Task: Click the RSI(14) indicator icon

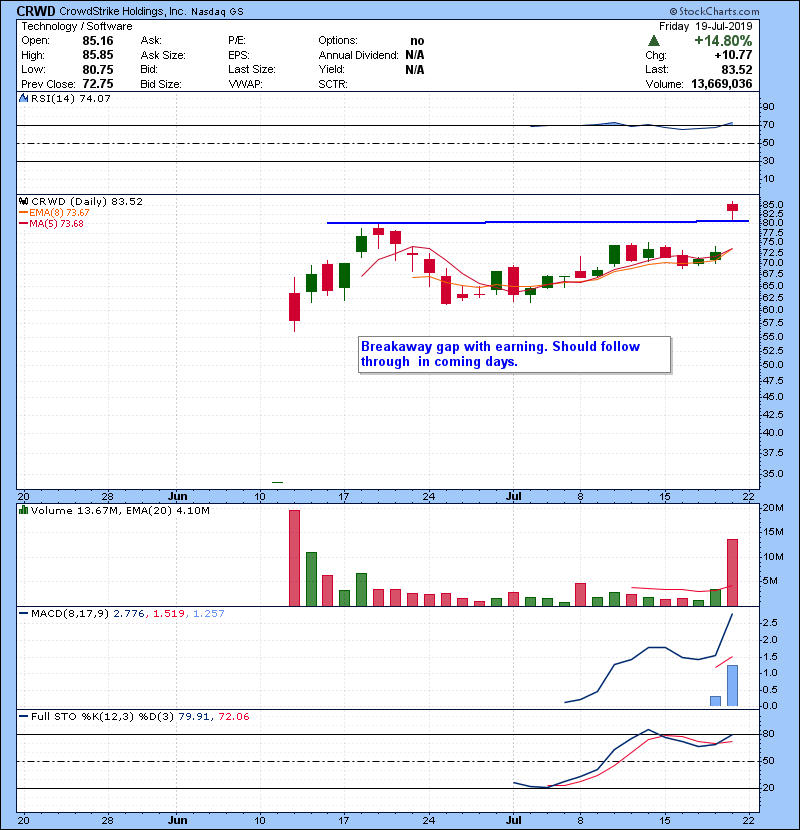Action: (x=23, y=98)
